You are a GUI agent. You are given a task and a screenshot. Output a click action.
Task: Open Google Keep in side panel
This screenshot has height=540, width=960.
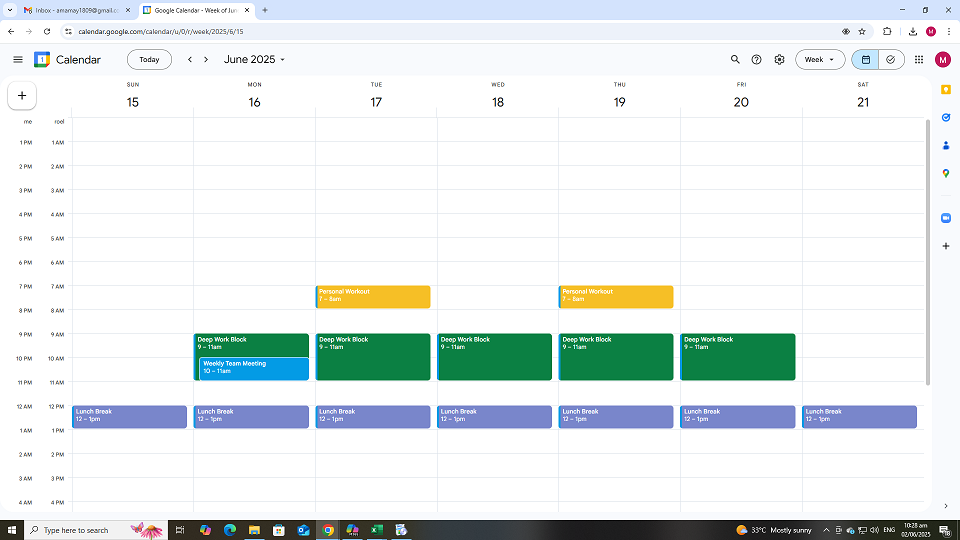(946, 89)
